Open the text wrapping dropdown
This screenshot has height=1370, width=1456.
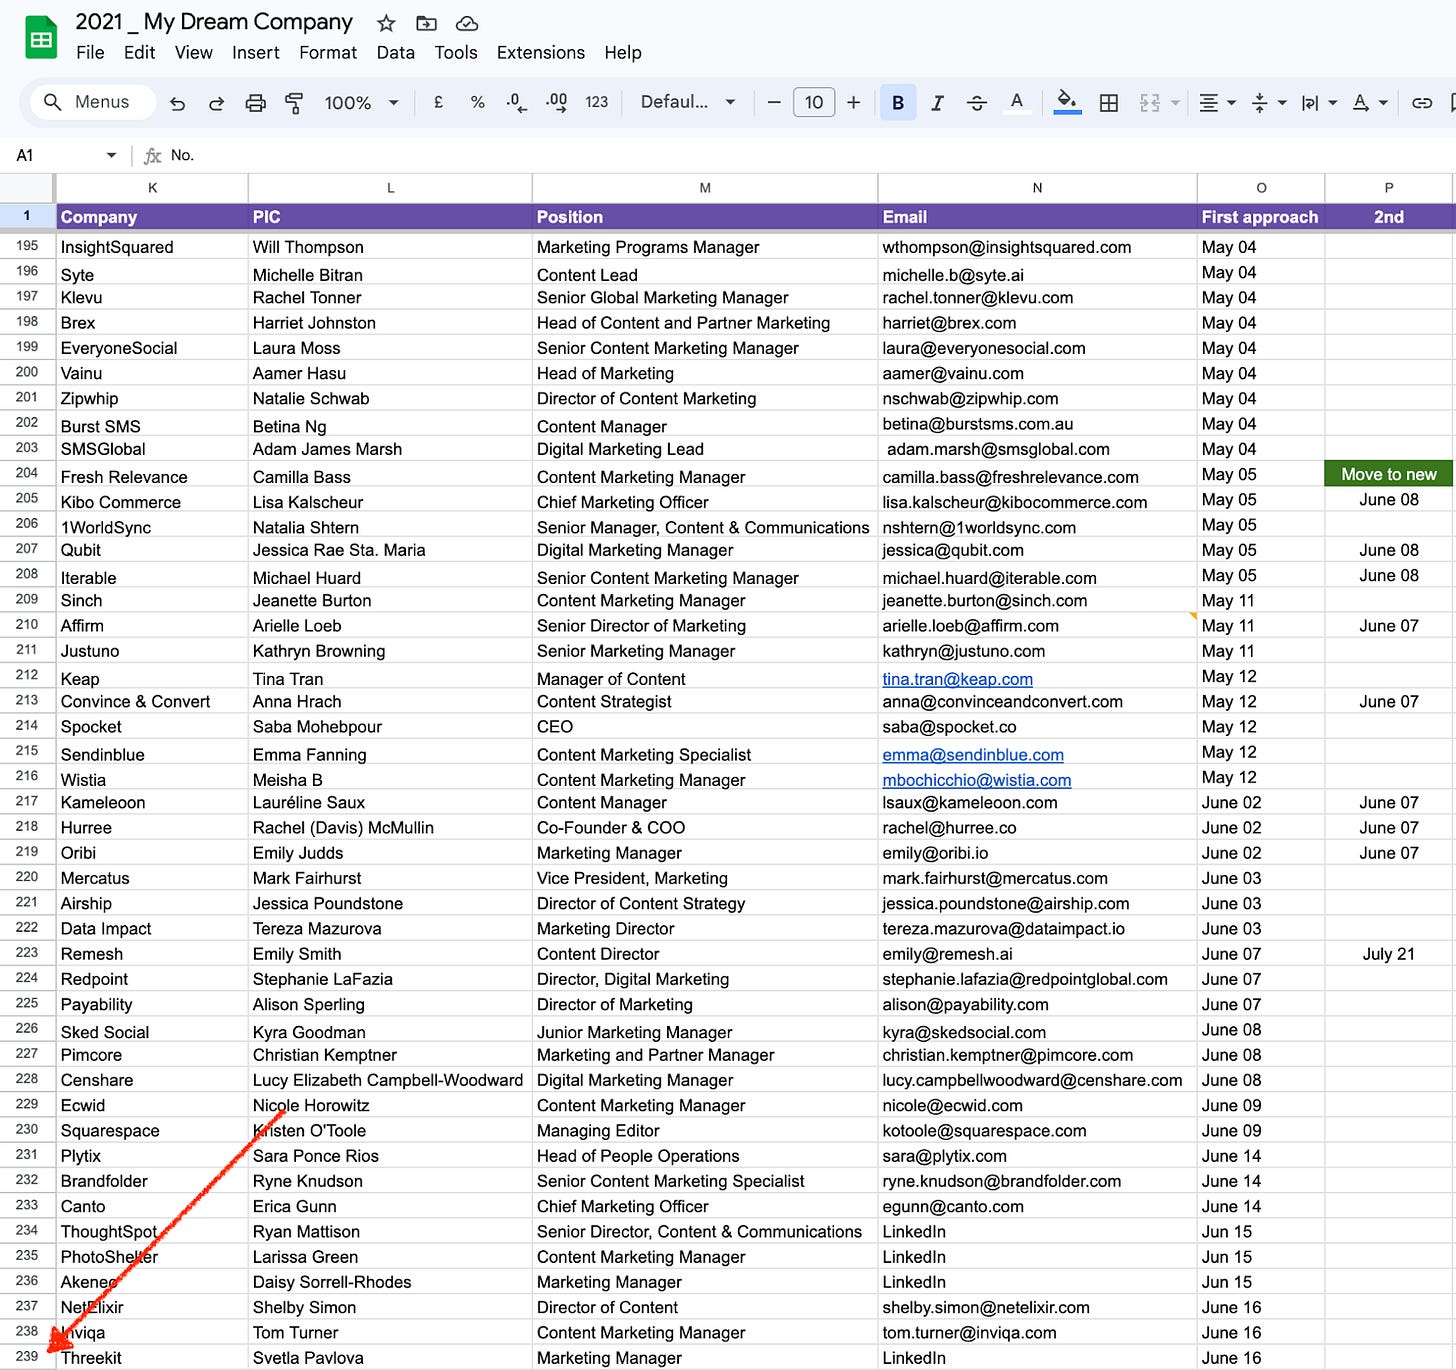pyautogui.click(x=1319, y=102)
